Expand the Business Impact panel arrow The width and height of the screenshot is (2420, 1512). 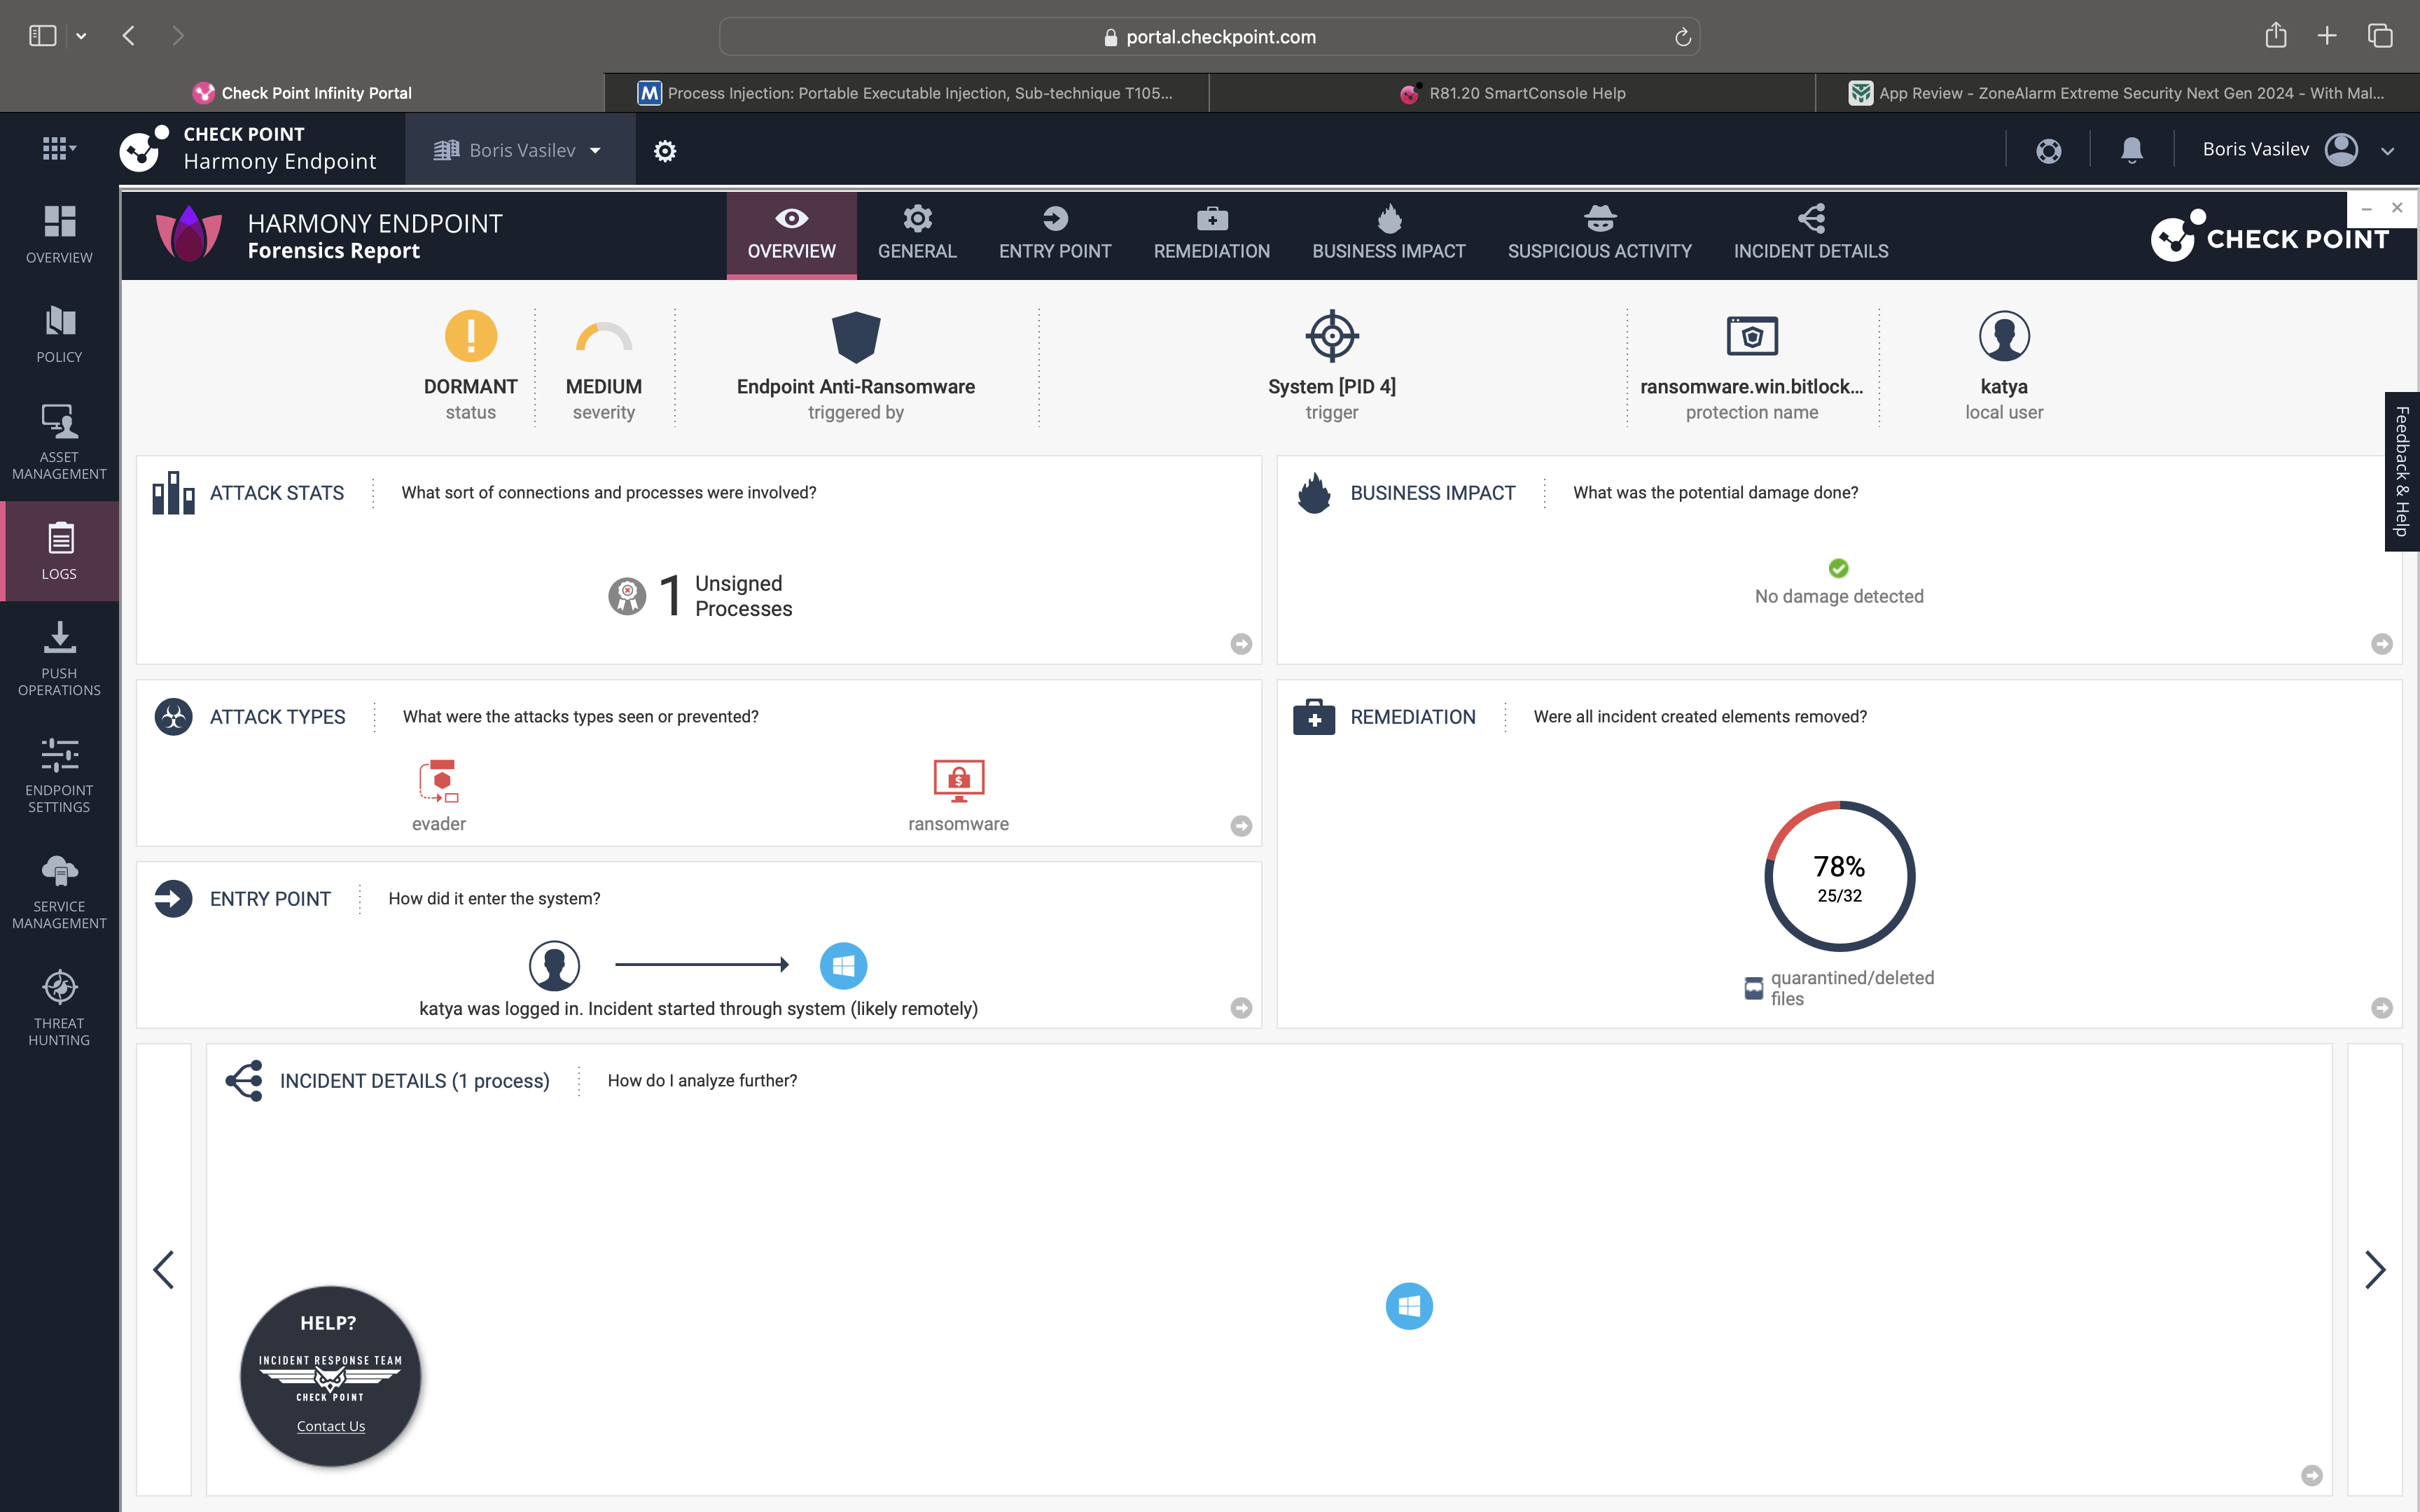pos(2382,644)
